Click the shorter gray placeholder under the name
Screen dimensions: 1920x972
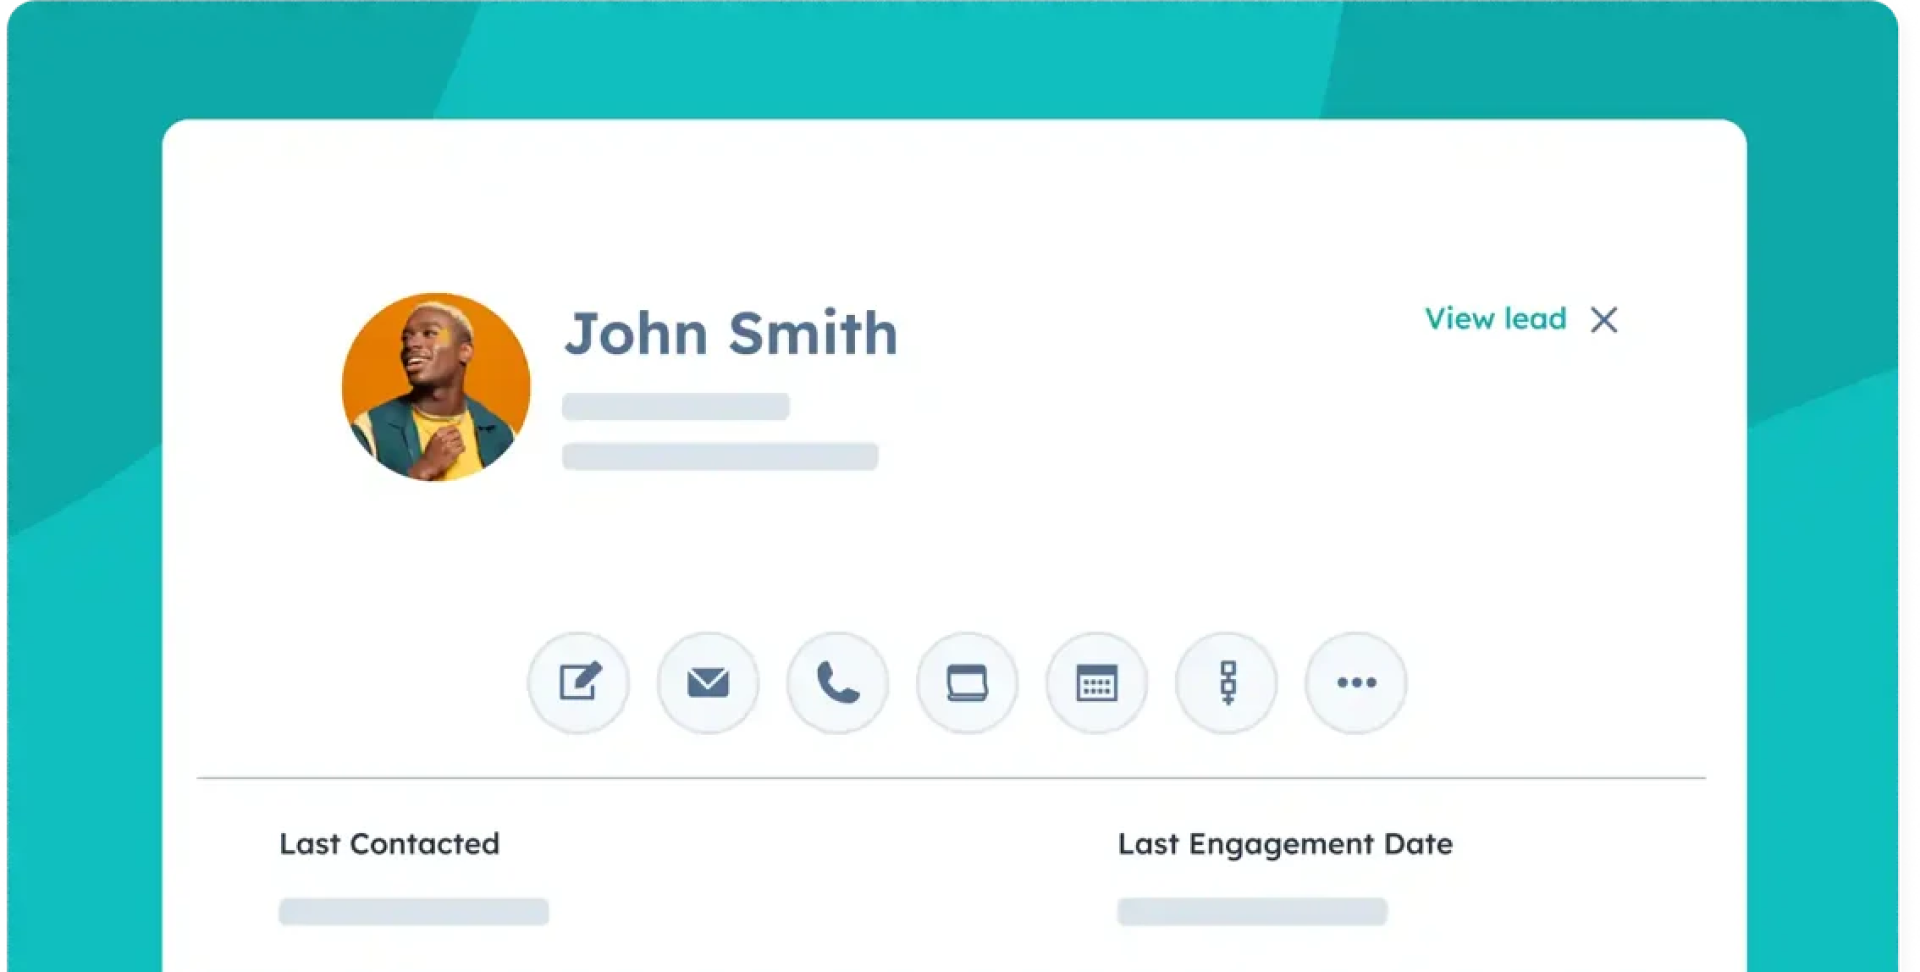coord(676,406)
